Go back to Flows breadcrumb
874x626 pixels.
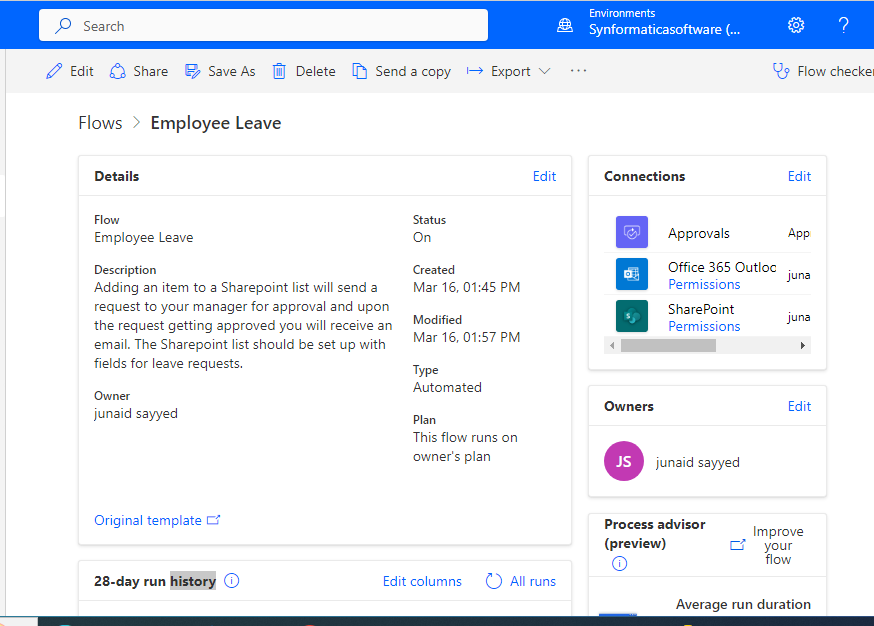[100, 123]
